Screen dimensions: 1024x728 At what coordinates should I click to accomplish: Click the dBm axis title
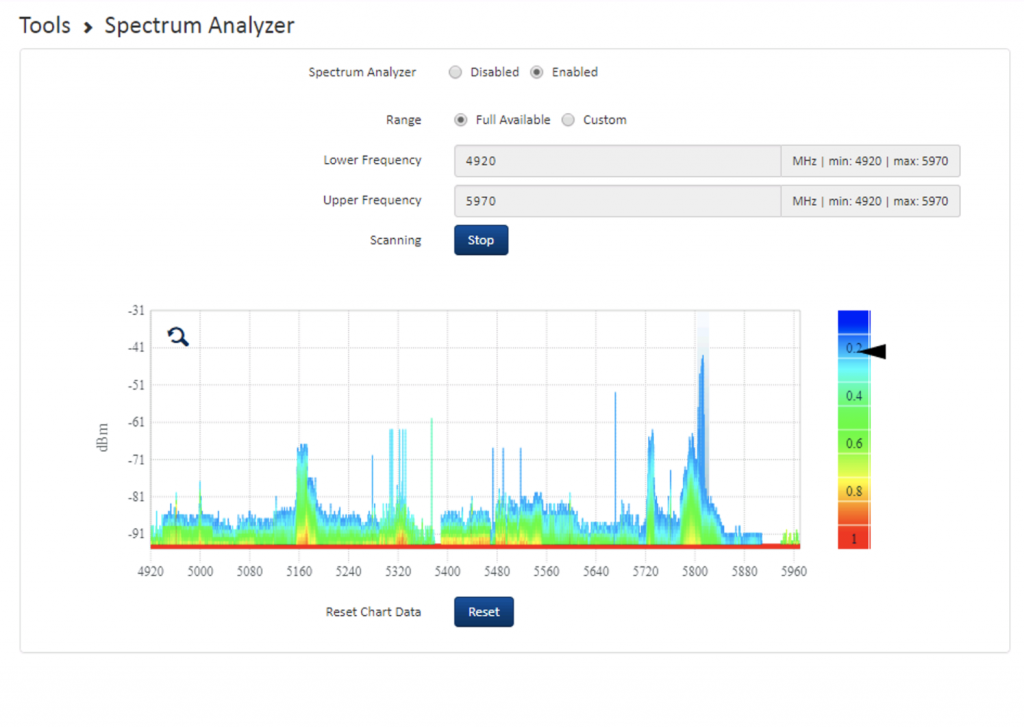[x=103, y=437]
